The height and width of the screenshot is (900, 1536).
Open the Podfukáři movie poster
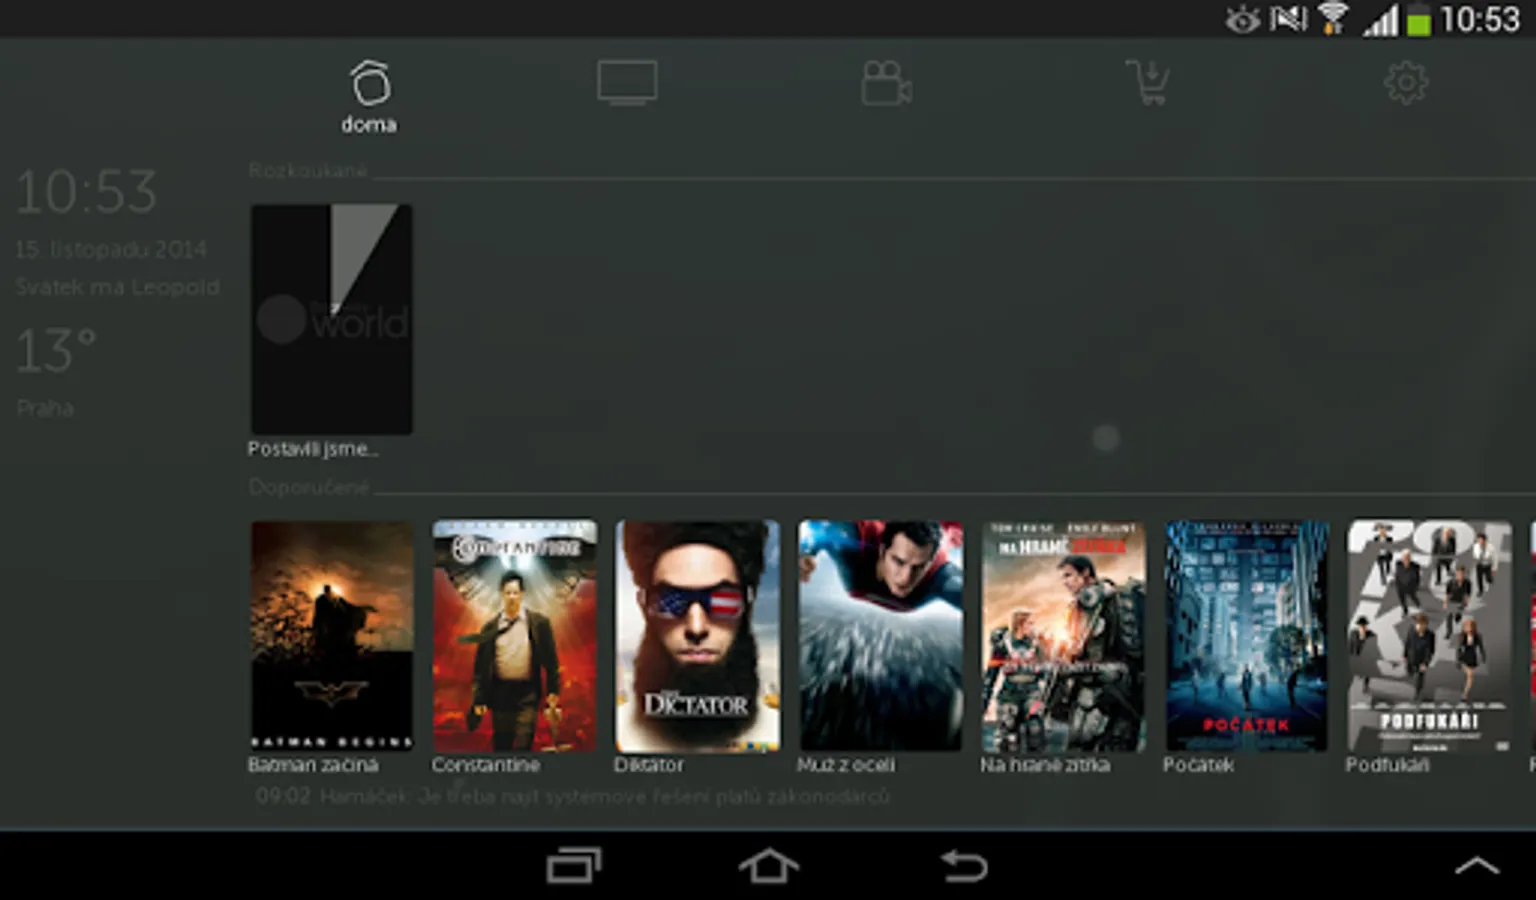pos(1429,636)
